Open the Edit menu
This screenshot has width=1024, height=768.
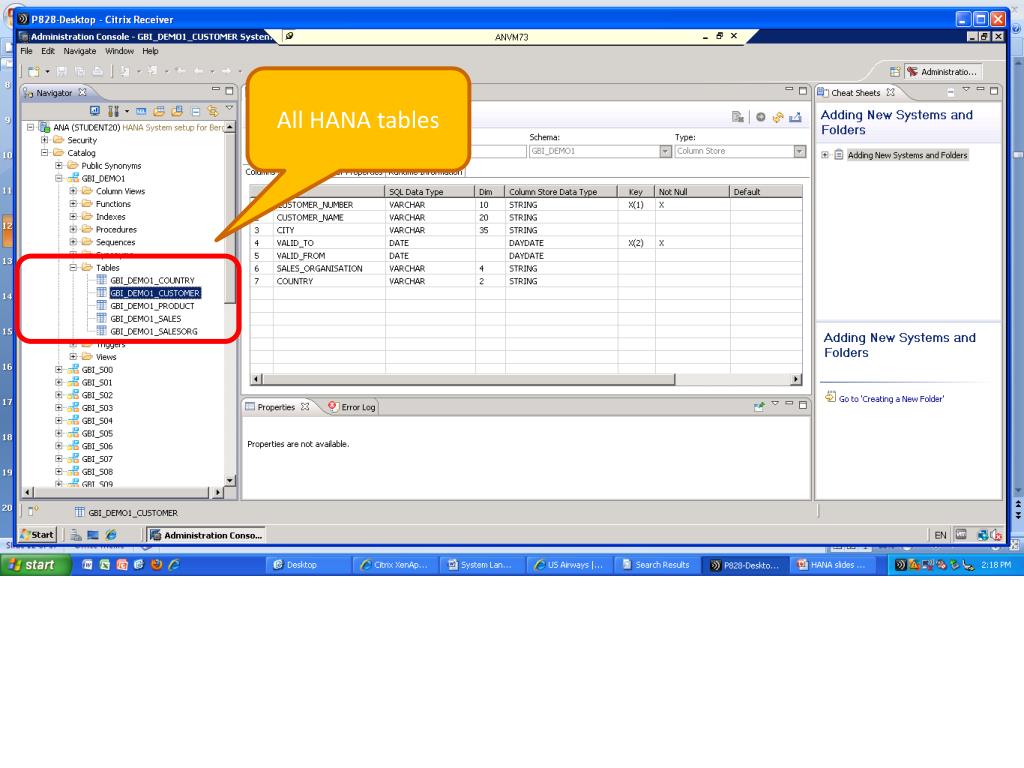pyautogui.click(x=48, y=51)
